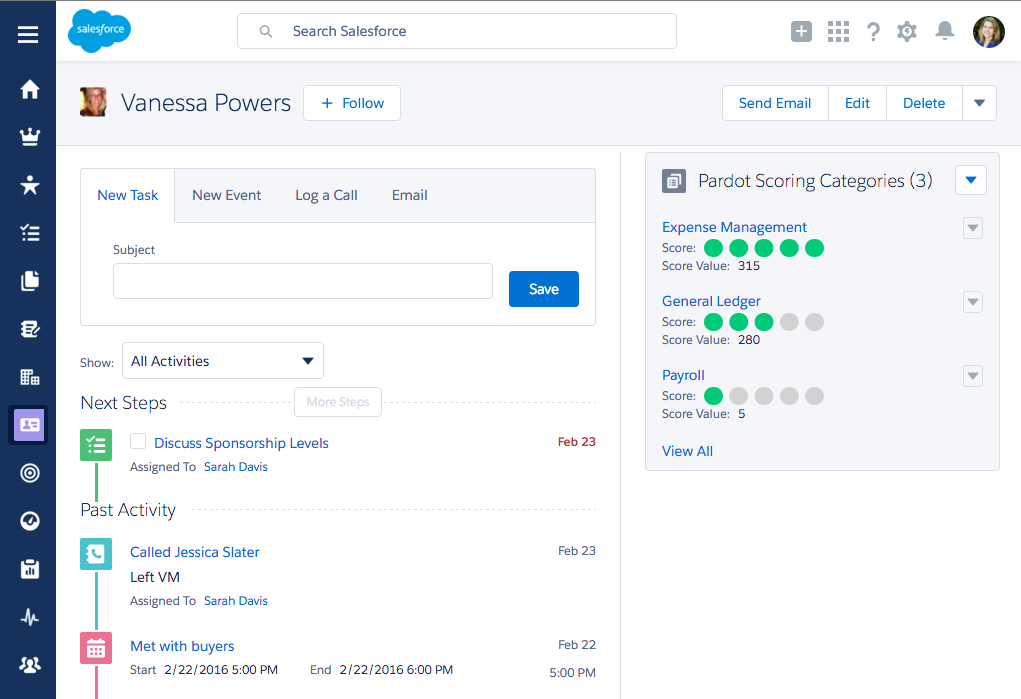Save the new task
1021x699 pixels.
coord(544,289)
